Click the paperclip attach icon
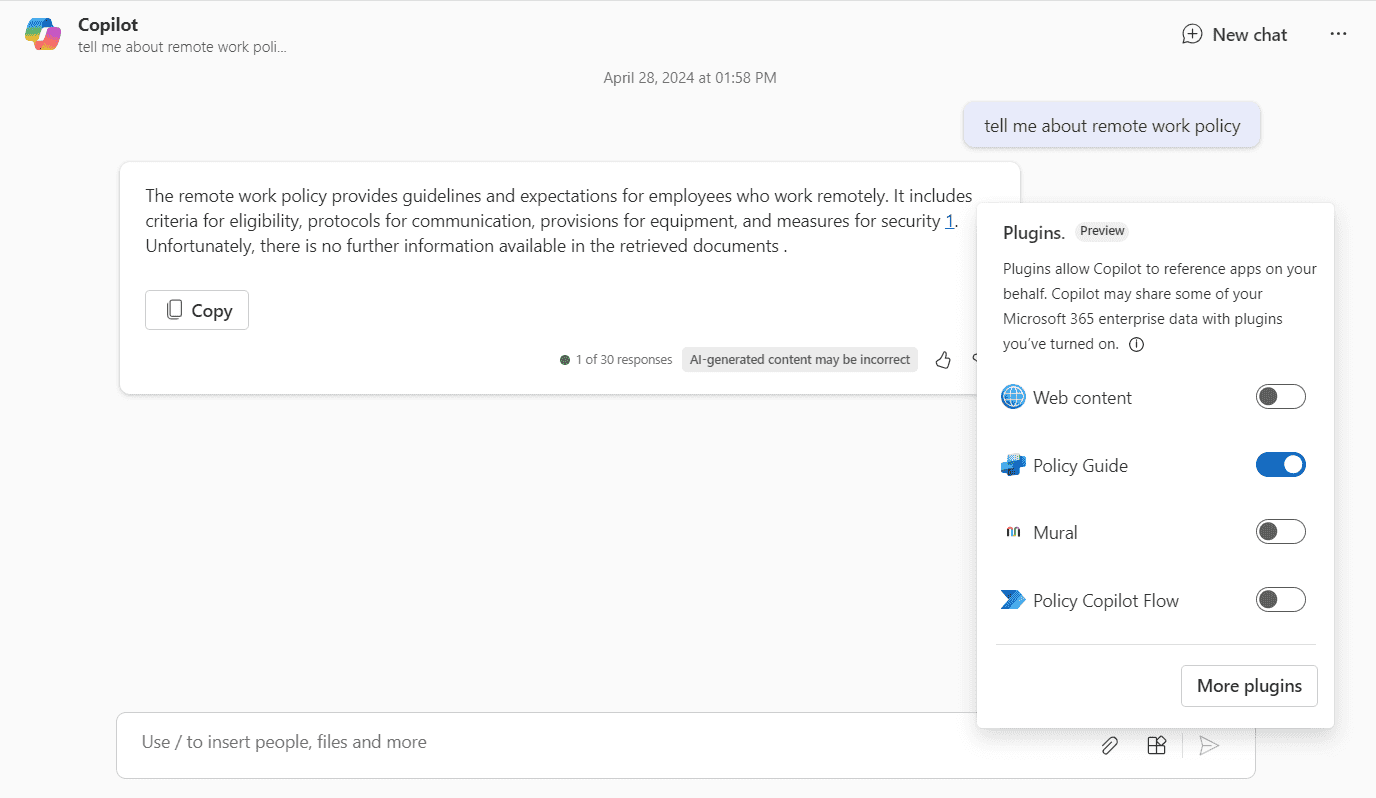 click(x=1109, y=745)
